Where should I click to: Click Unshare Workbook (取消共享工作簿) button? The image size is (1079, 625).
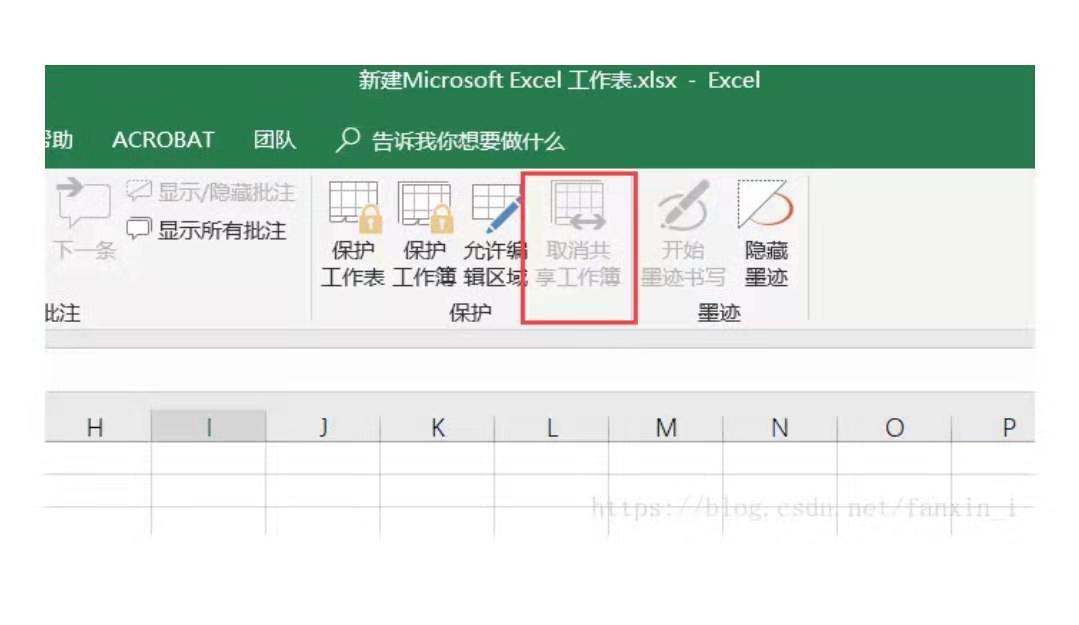click(x=579, y=234)
